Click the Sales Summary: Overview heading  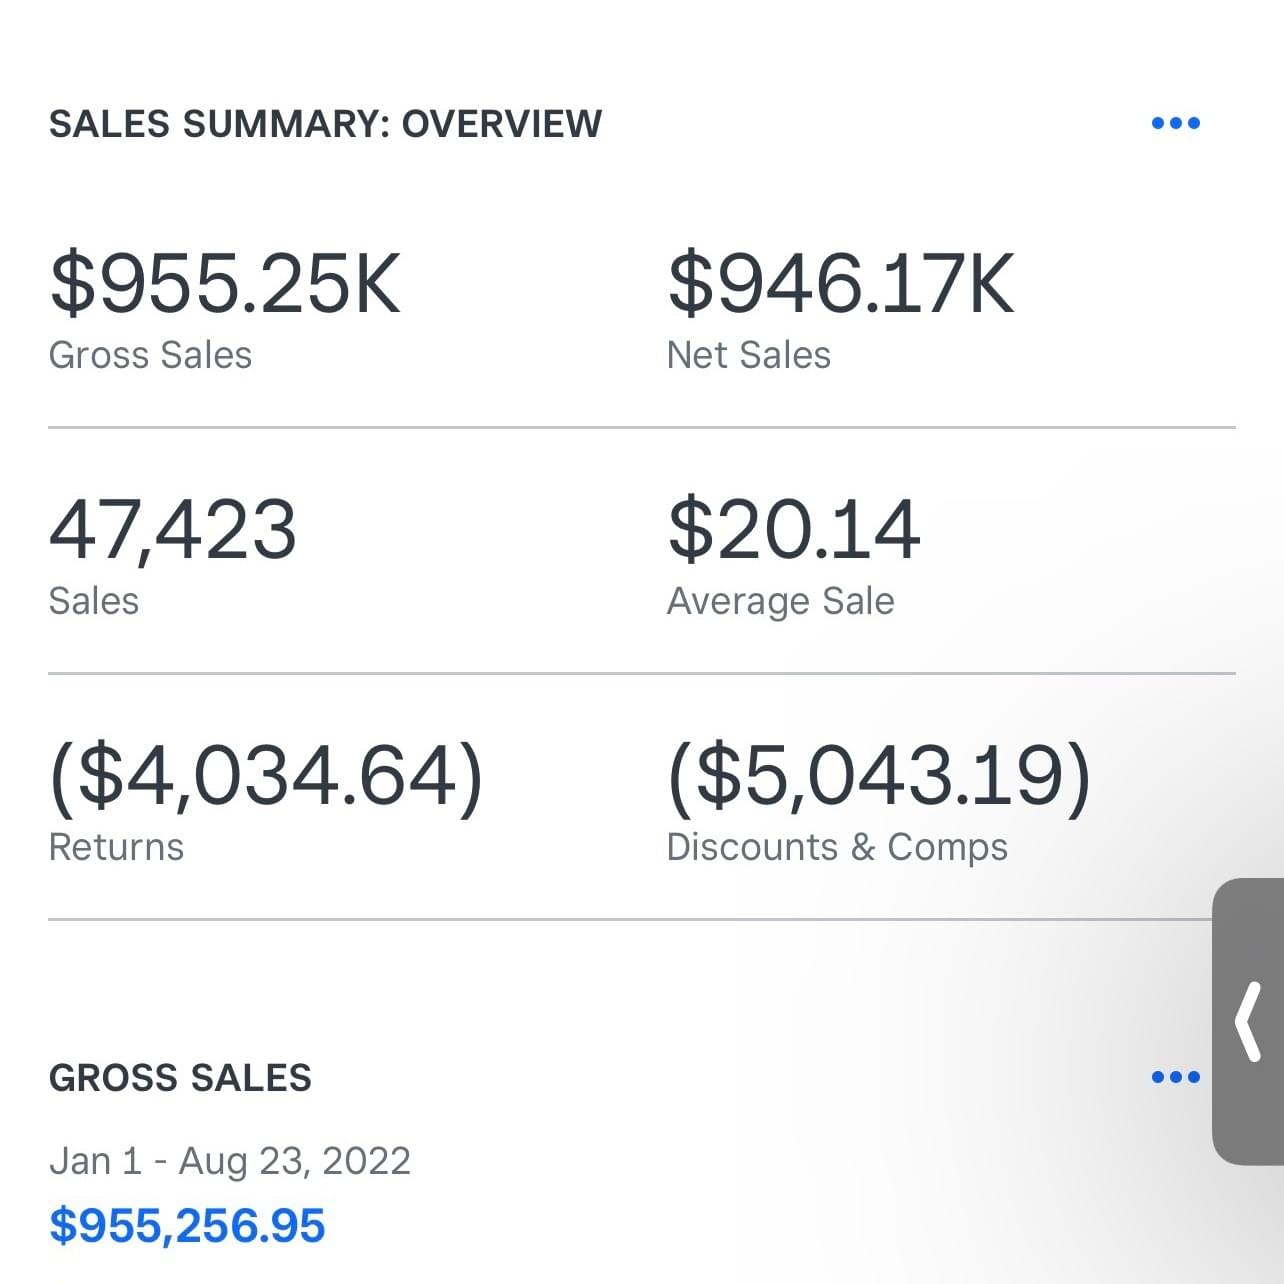coord(325,124)
